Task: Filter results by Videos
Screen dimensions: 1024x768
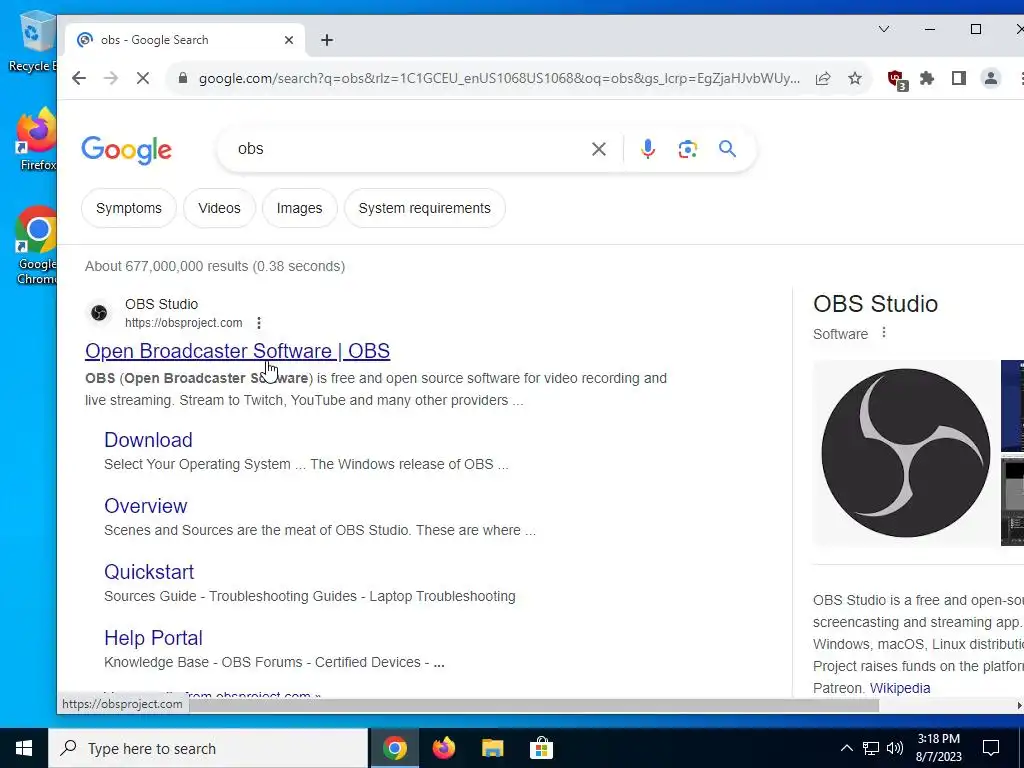Action: [219, 208]
